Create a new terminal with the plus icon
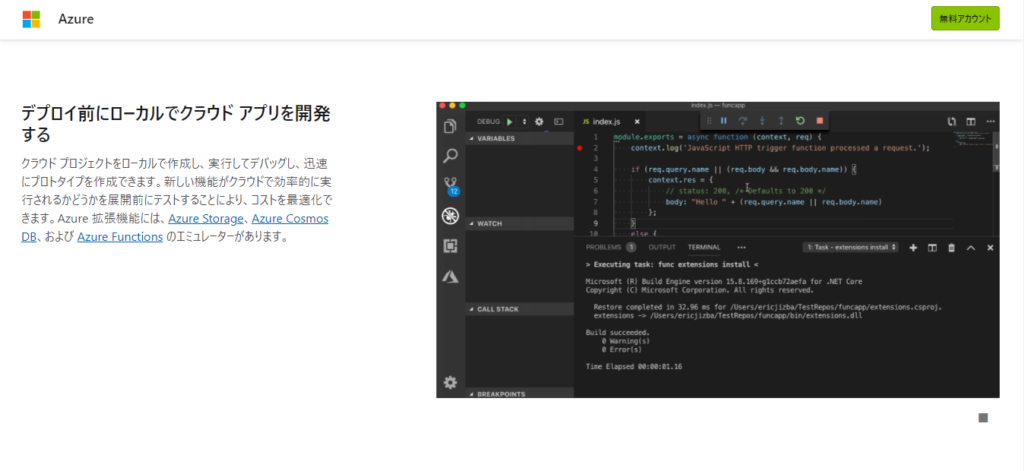Image resolution: width=1024 pixels, height=471 pixels. pos(913,248)
